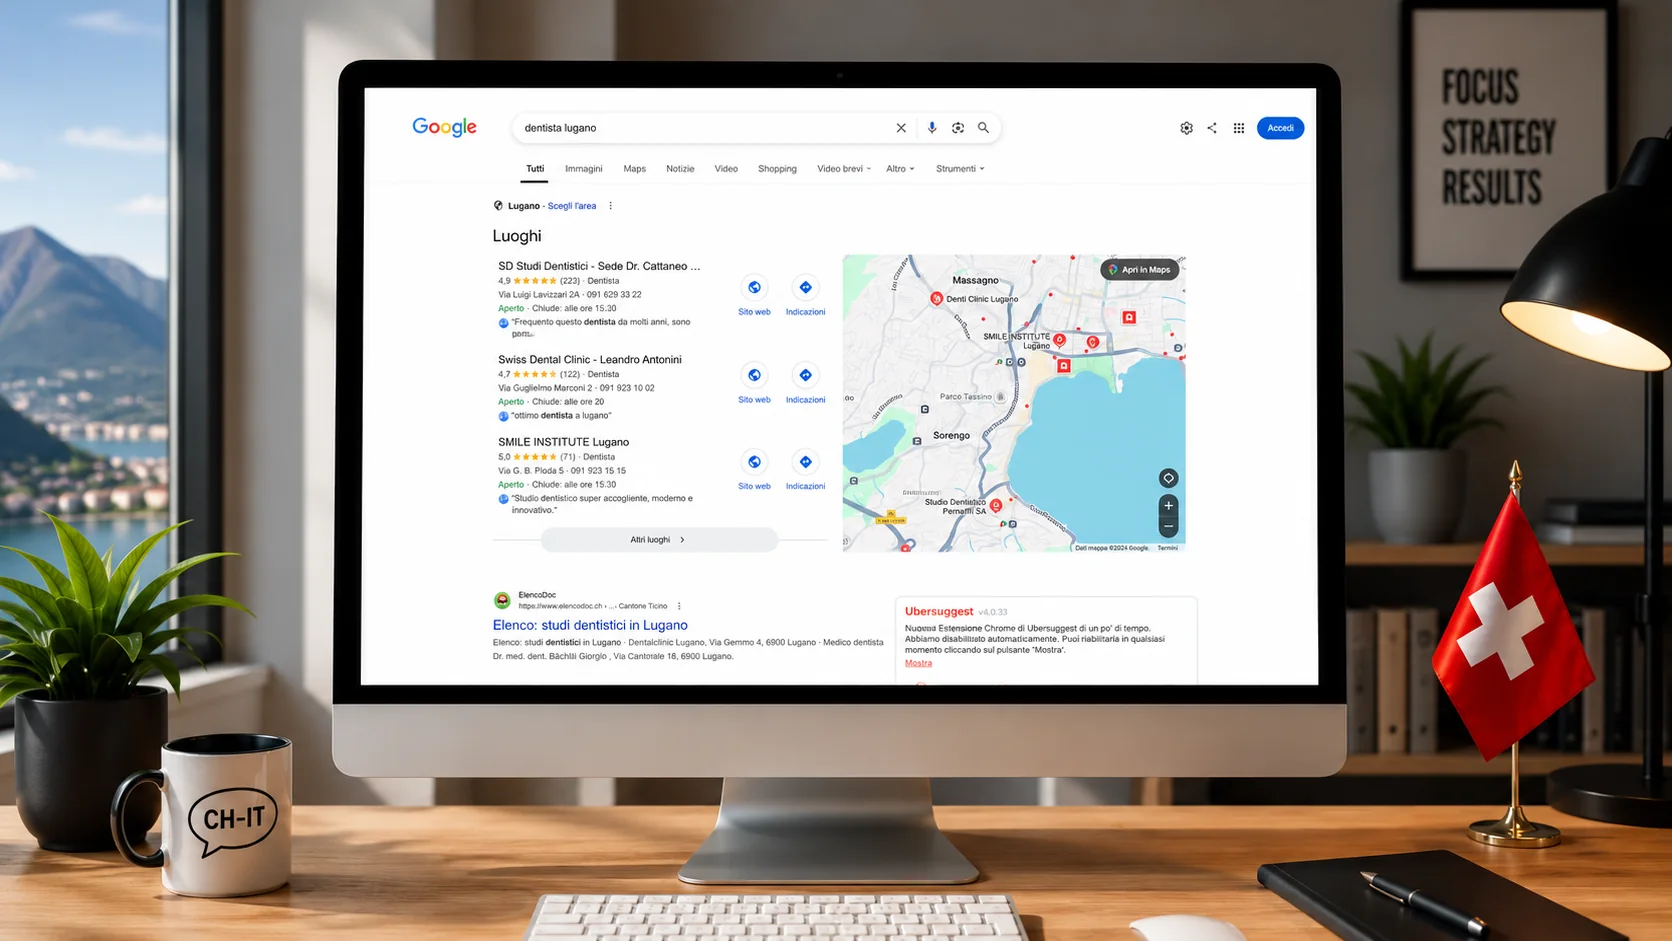Switch to the Video tab
The height and width of the screenshot is (941, 1672).
click(x=726, y=169)
